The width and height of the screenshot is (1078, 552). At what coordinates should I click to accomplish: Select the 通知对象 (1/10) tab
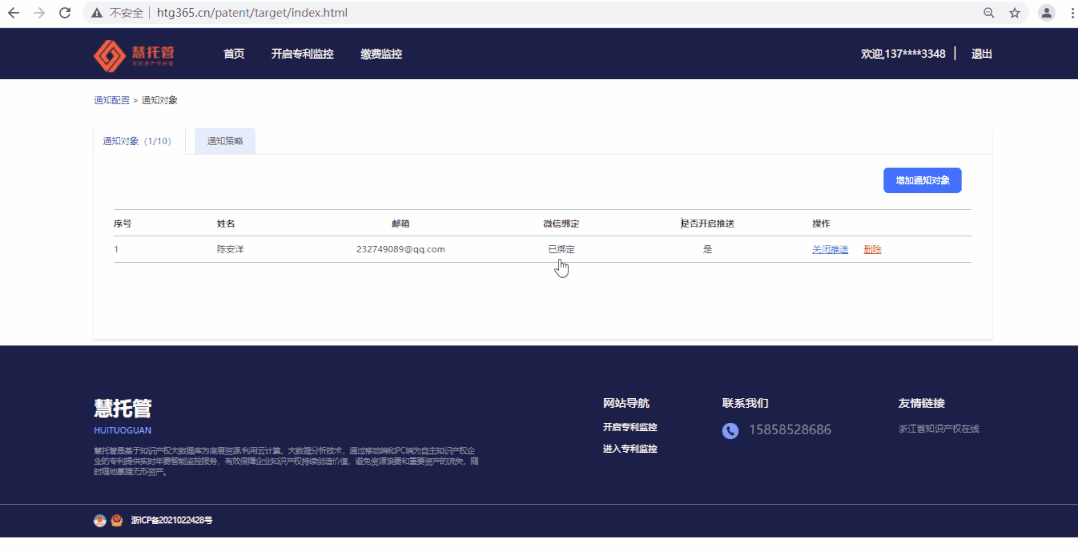pos(138,141)
